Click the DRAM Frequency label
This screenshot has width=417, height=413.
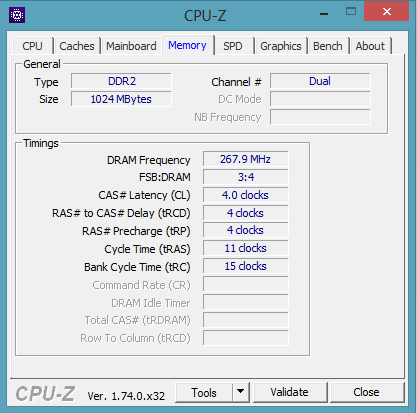click(149, 160)
